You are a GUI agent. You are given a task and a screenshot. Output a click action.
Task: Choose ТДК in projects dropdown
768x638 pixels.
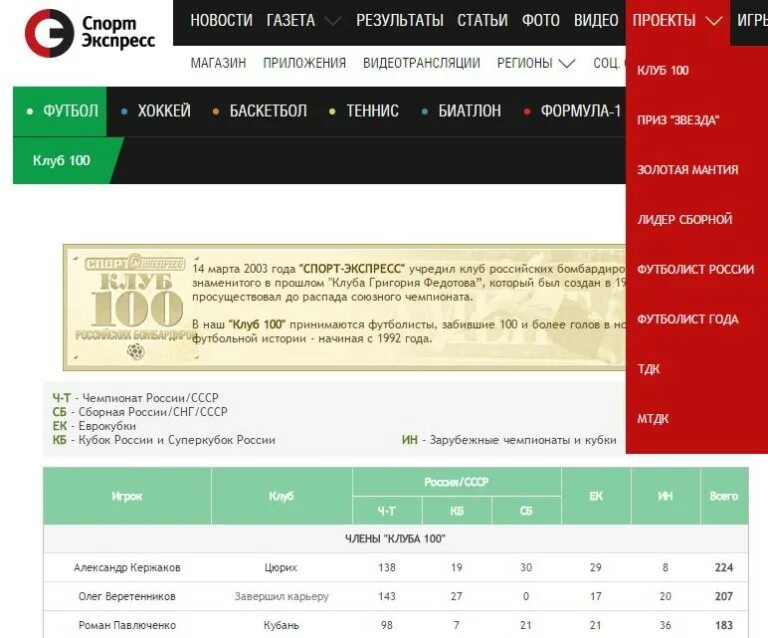tap(648, 369)
